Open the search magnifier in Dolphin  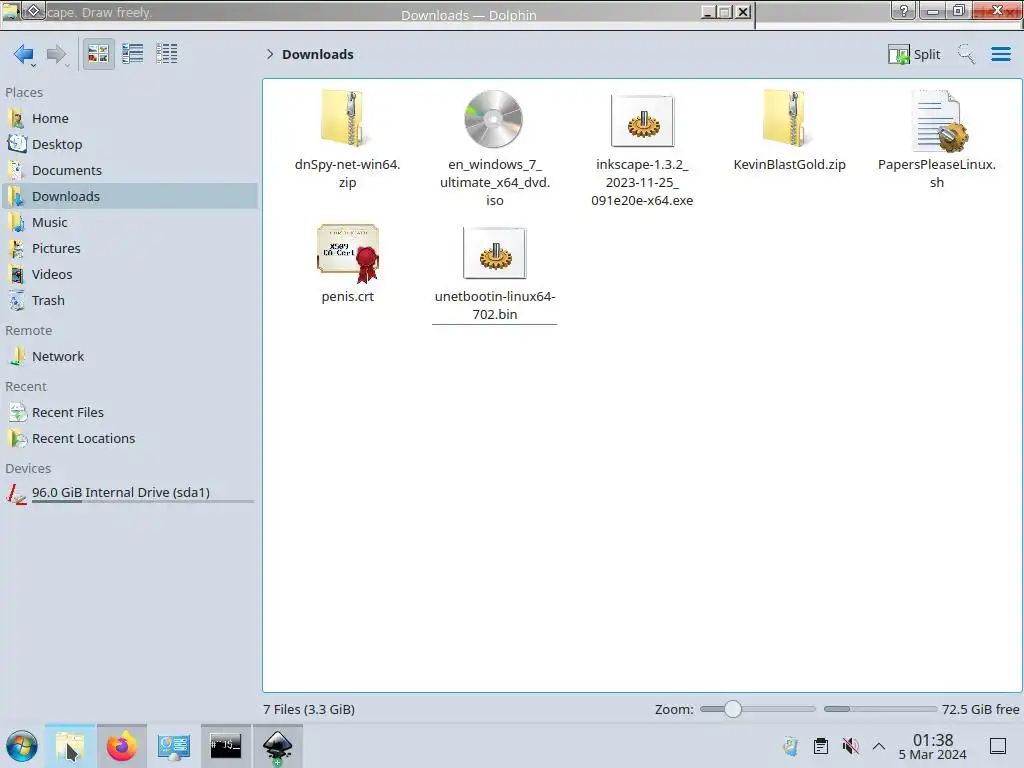tap(966, 54)
